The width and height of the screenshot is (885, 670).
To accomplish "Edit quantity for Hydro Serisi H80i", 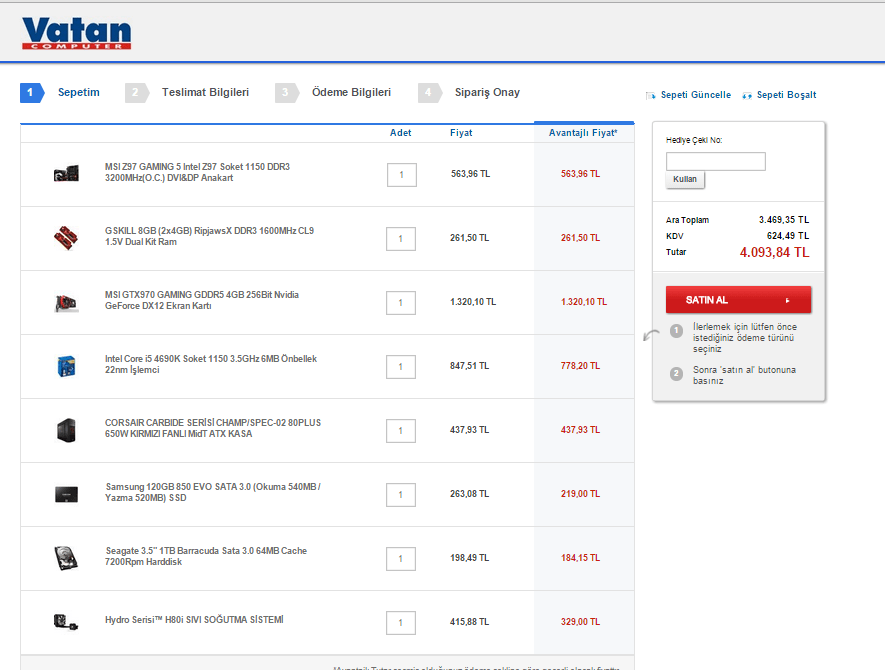I will coord(401,623).
